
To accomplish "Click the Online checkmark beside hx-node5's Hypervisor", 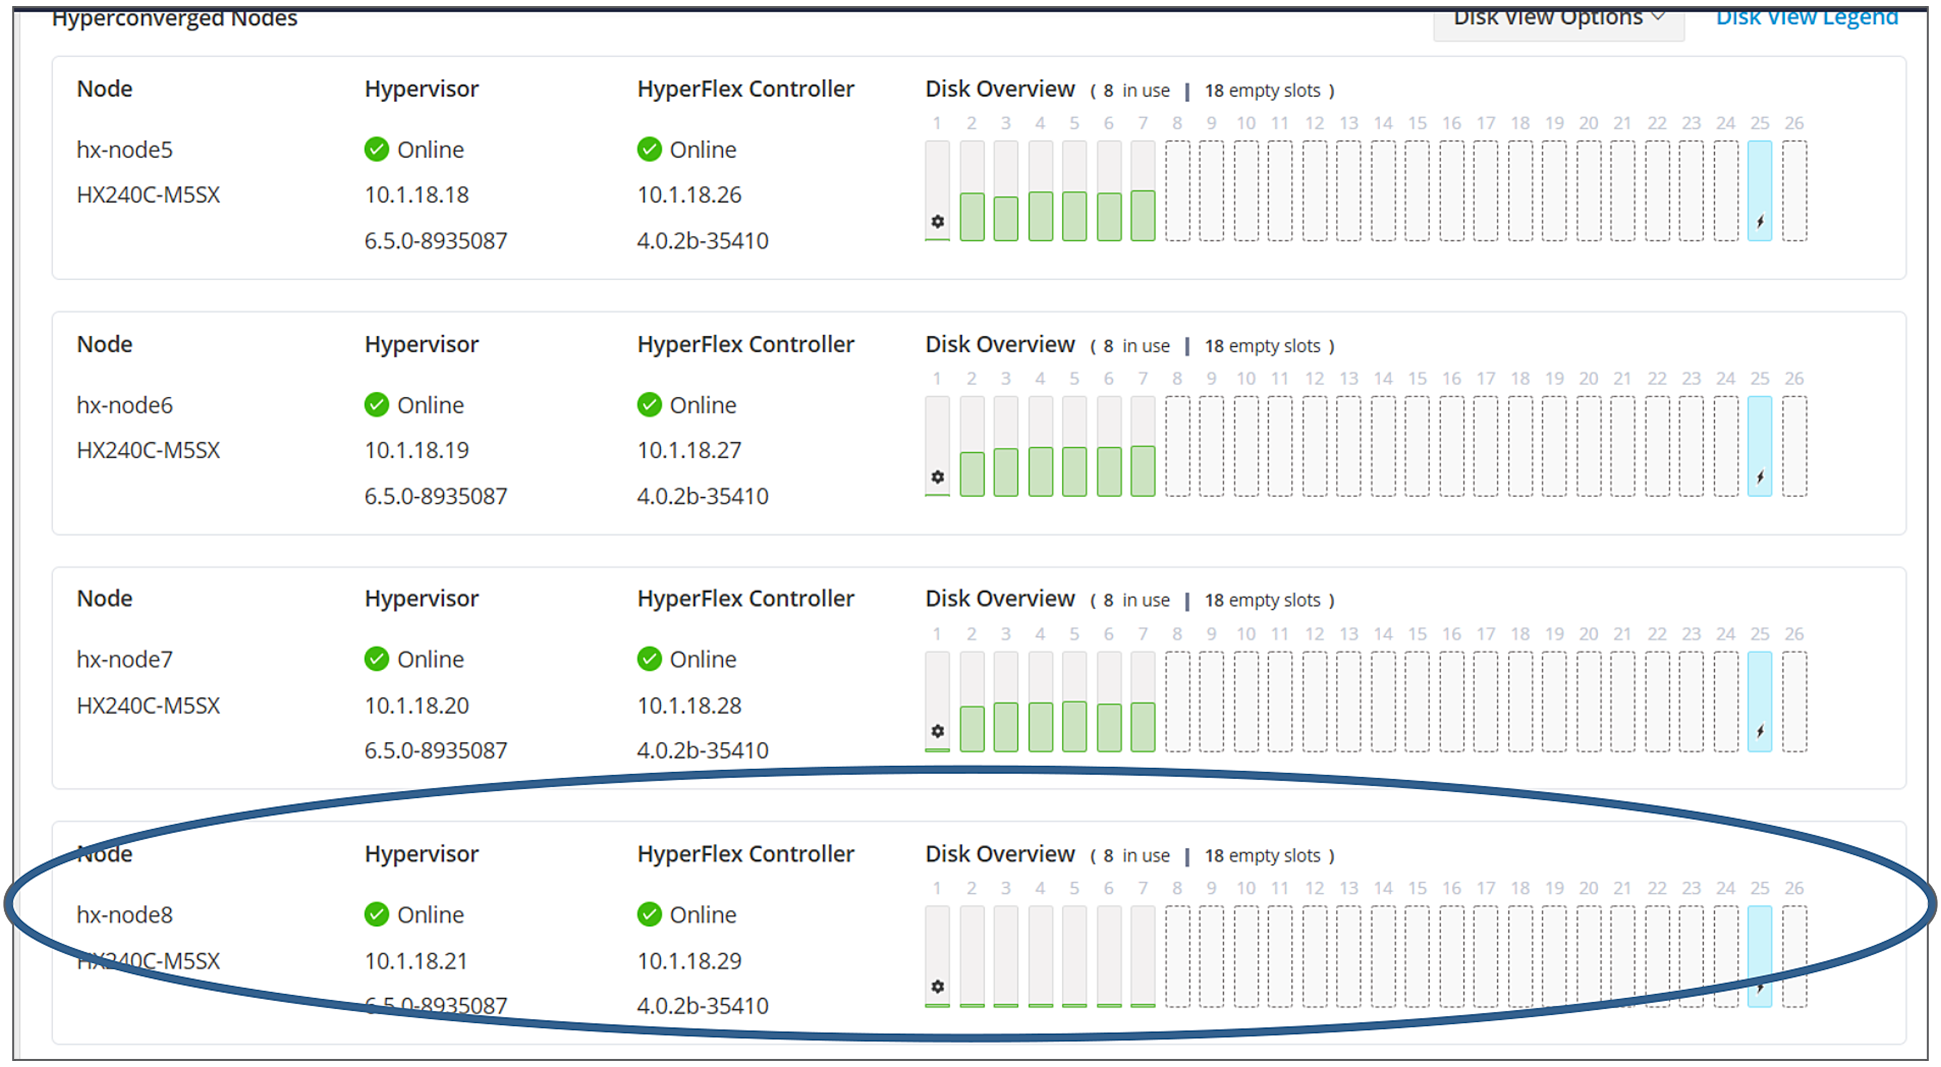I will pos(376,148).
